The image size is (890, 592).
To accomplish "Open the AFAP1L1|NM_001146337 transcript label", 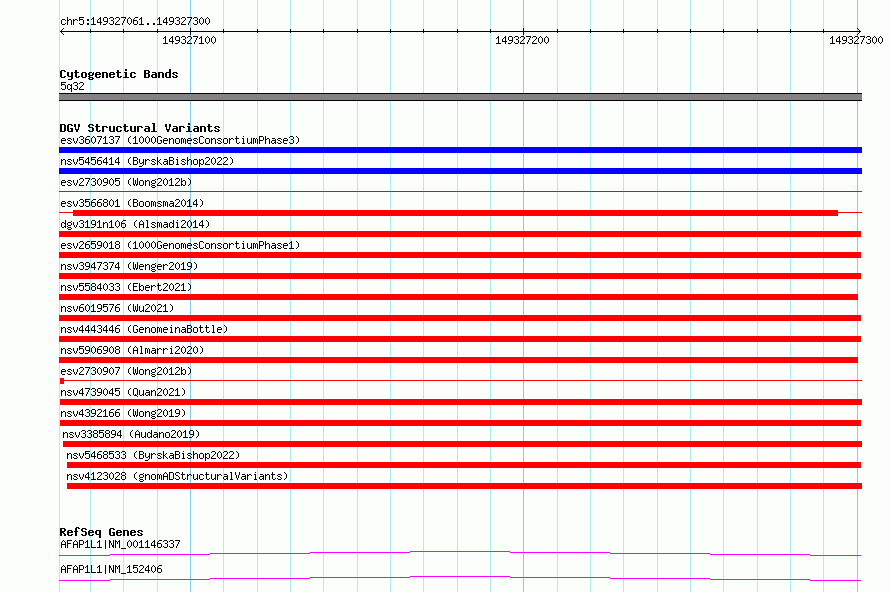I will click(x=120, y=544).
